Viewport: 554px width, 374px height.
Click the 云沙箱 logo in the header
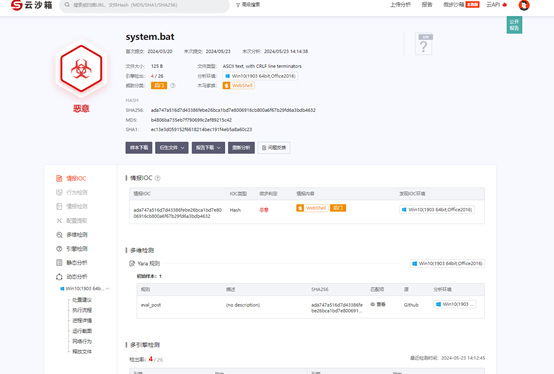(31, 5)
